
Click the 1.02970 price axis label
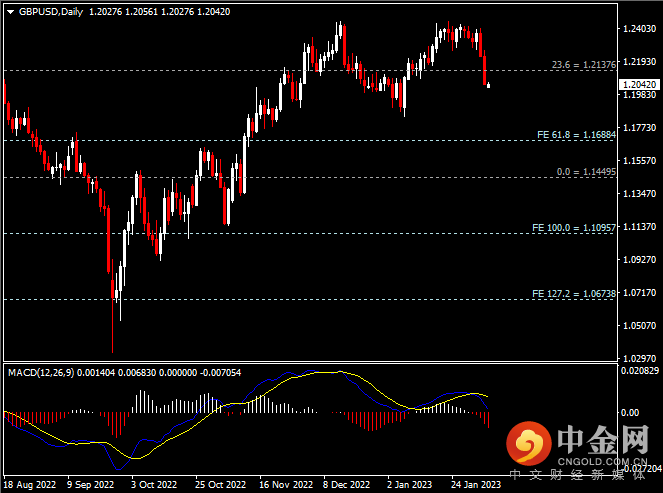click(x=640, y=357)
